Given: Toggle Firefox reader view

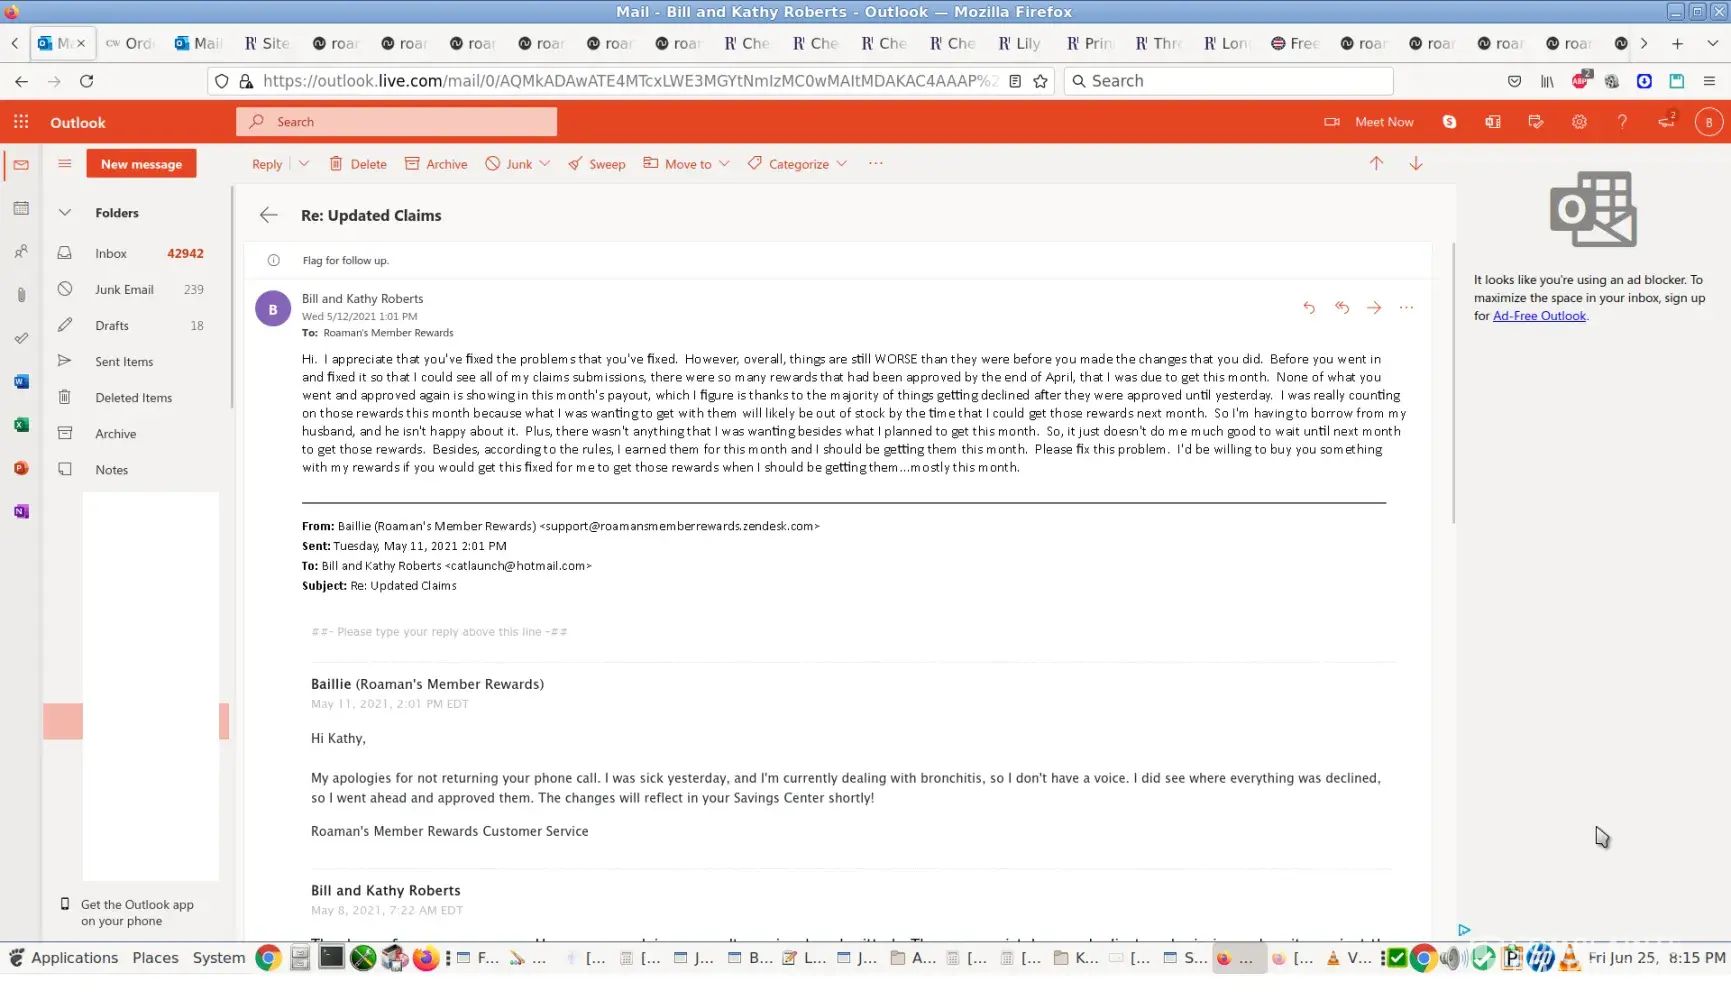Looking at the screenshot, I should coord(1015,81).
